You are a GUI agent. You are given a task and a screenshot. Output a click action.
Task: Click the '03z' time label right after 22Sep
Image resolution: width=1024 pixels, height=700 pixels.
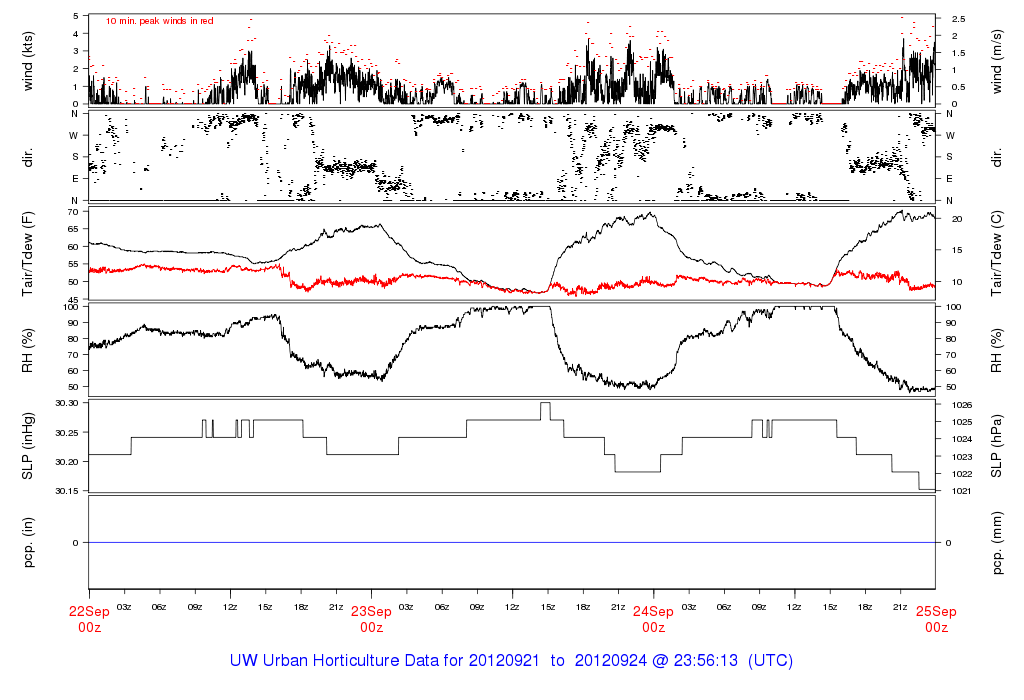[124, 607]
